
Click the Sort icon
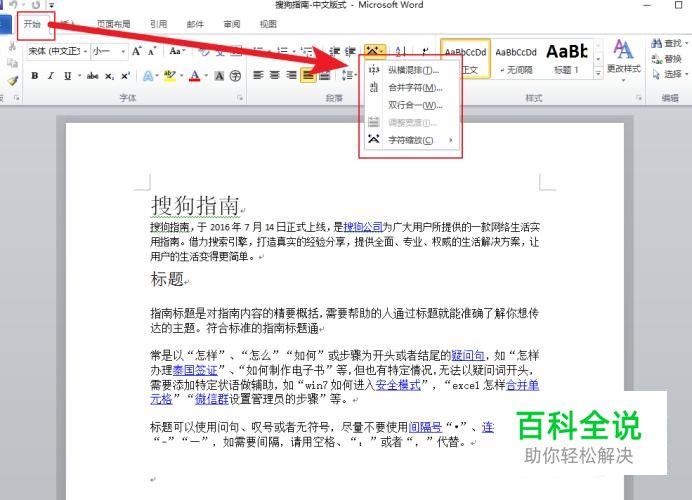[x=400, y=51]
